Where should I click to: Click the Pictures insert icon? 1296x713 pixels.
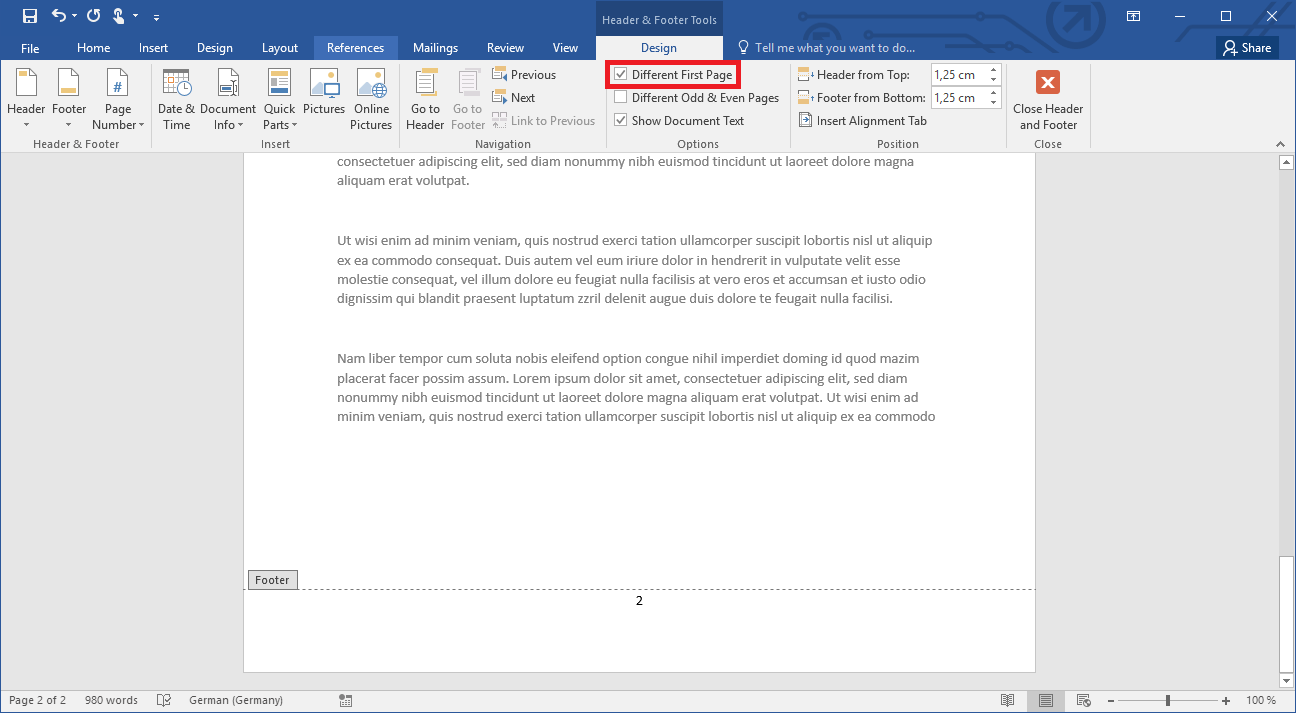(324, 83)
